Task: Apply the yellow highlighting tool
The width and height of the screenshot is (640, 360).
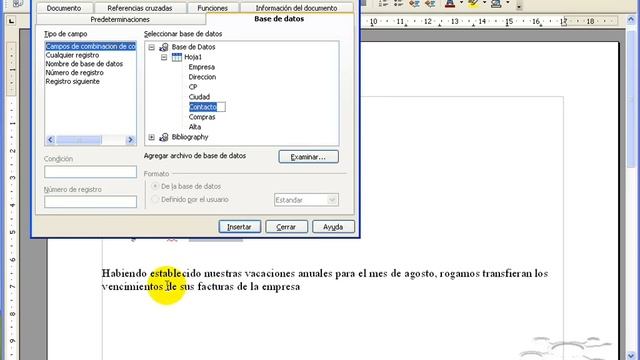Action: [x=473, y=4]
